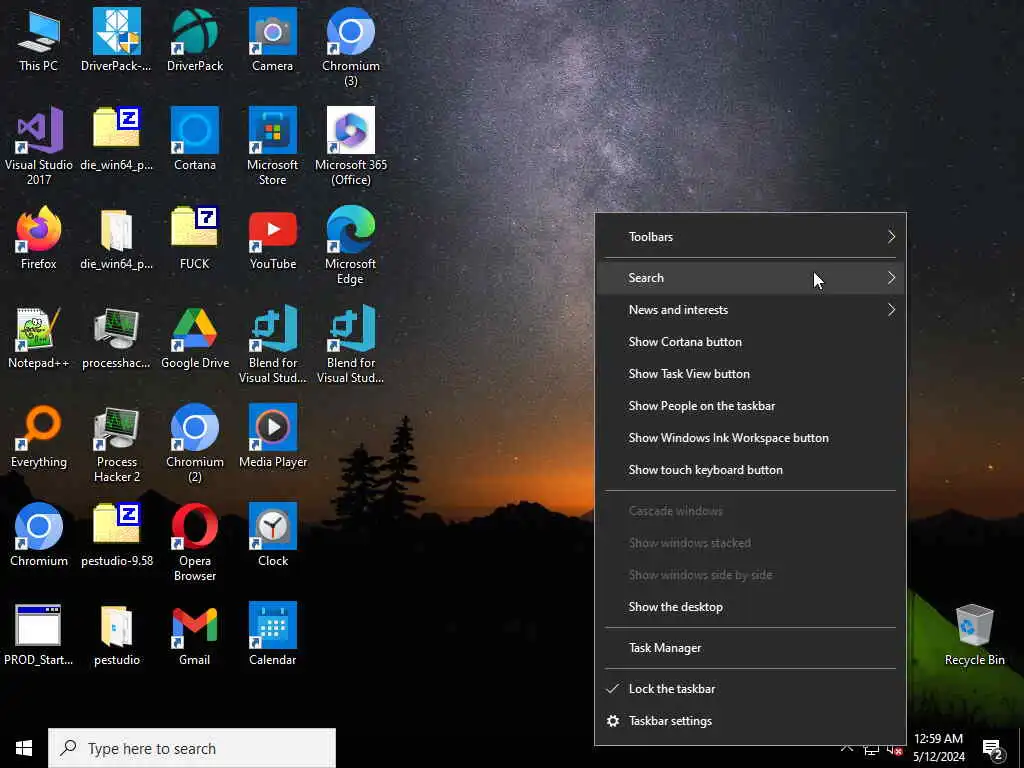Open Task Manager from context menu
Screen dimensions: 1024x768
tap(750, 648)
